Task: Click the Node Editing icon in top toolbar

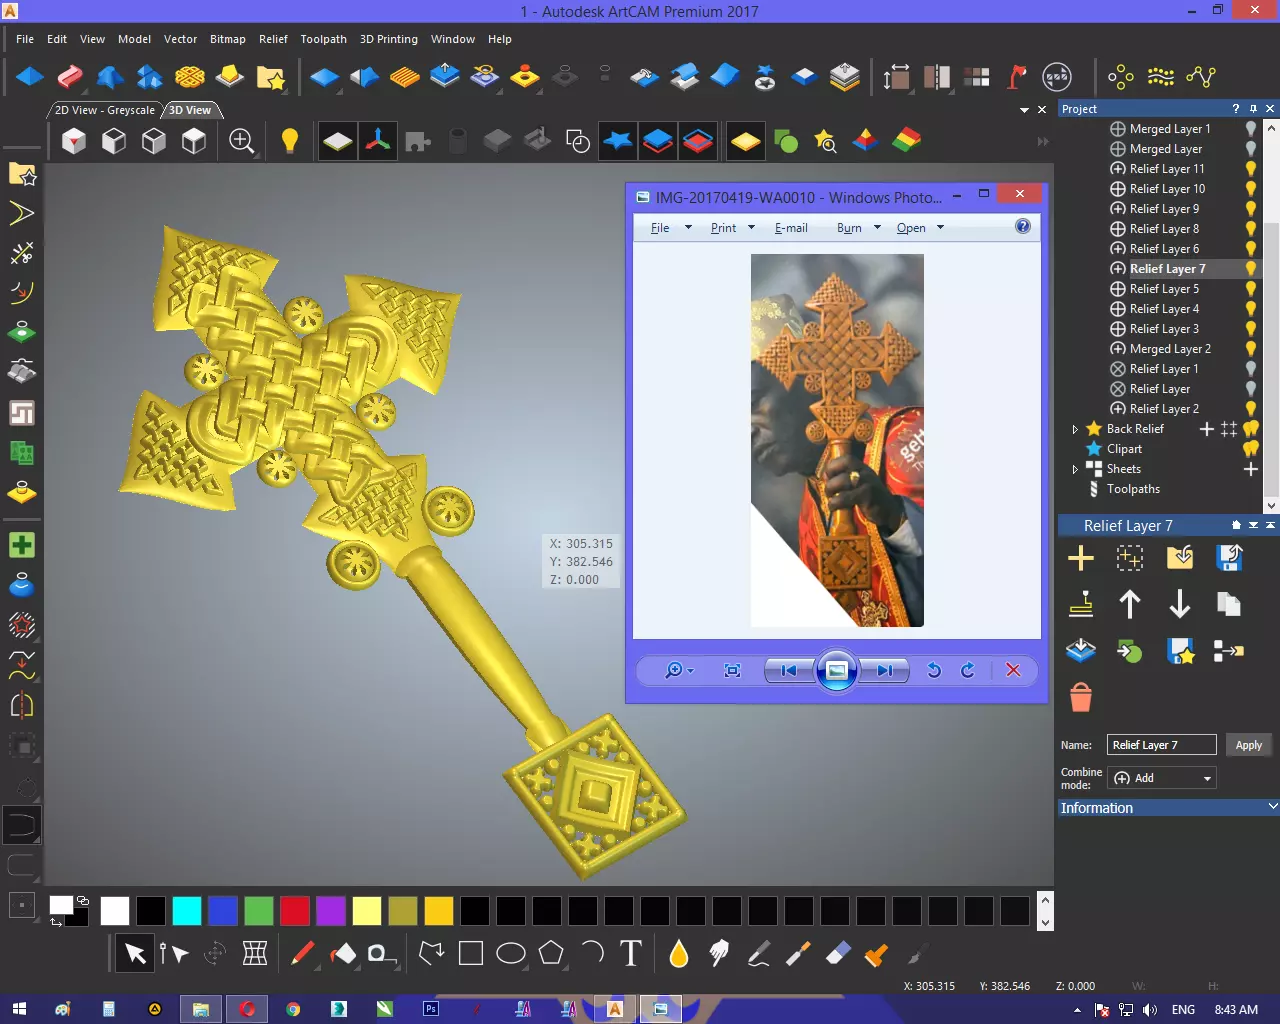Action: pyautogui.click(x=1201, y=77)
